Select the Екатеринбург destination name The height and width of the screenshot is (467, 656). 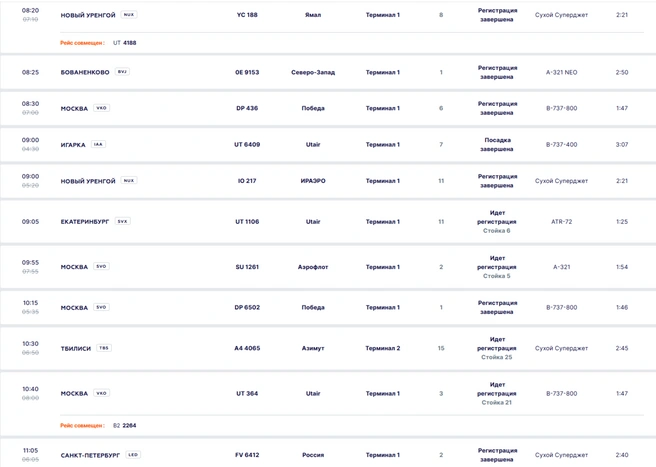click(85, 222)
